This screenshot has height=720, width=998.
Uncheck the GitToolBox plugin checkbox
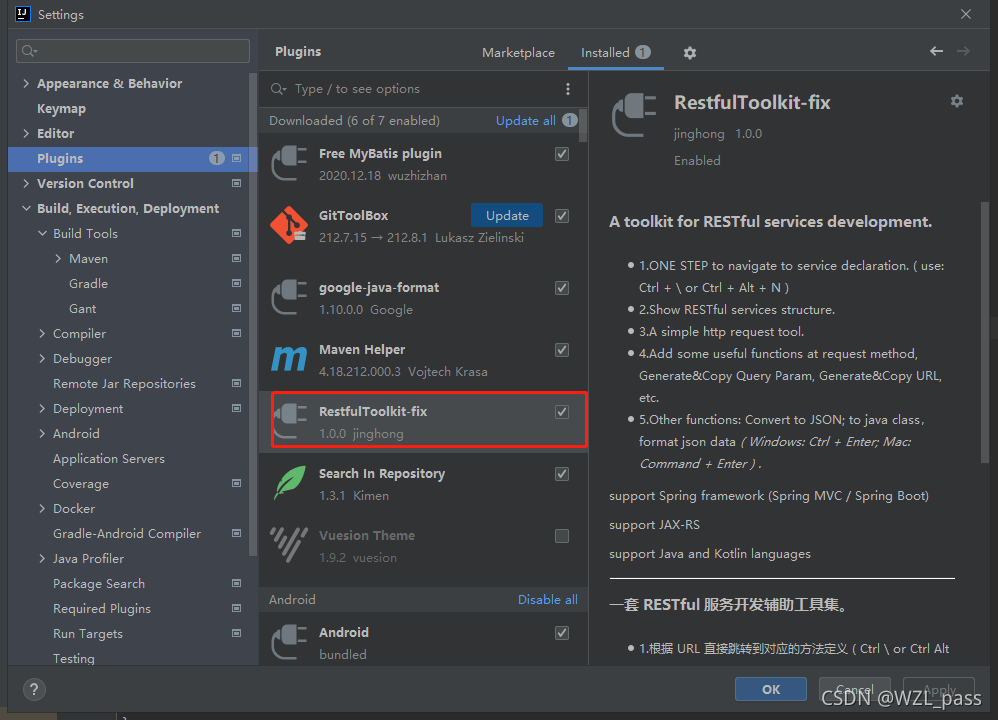[x=562, y=216]
